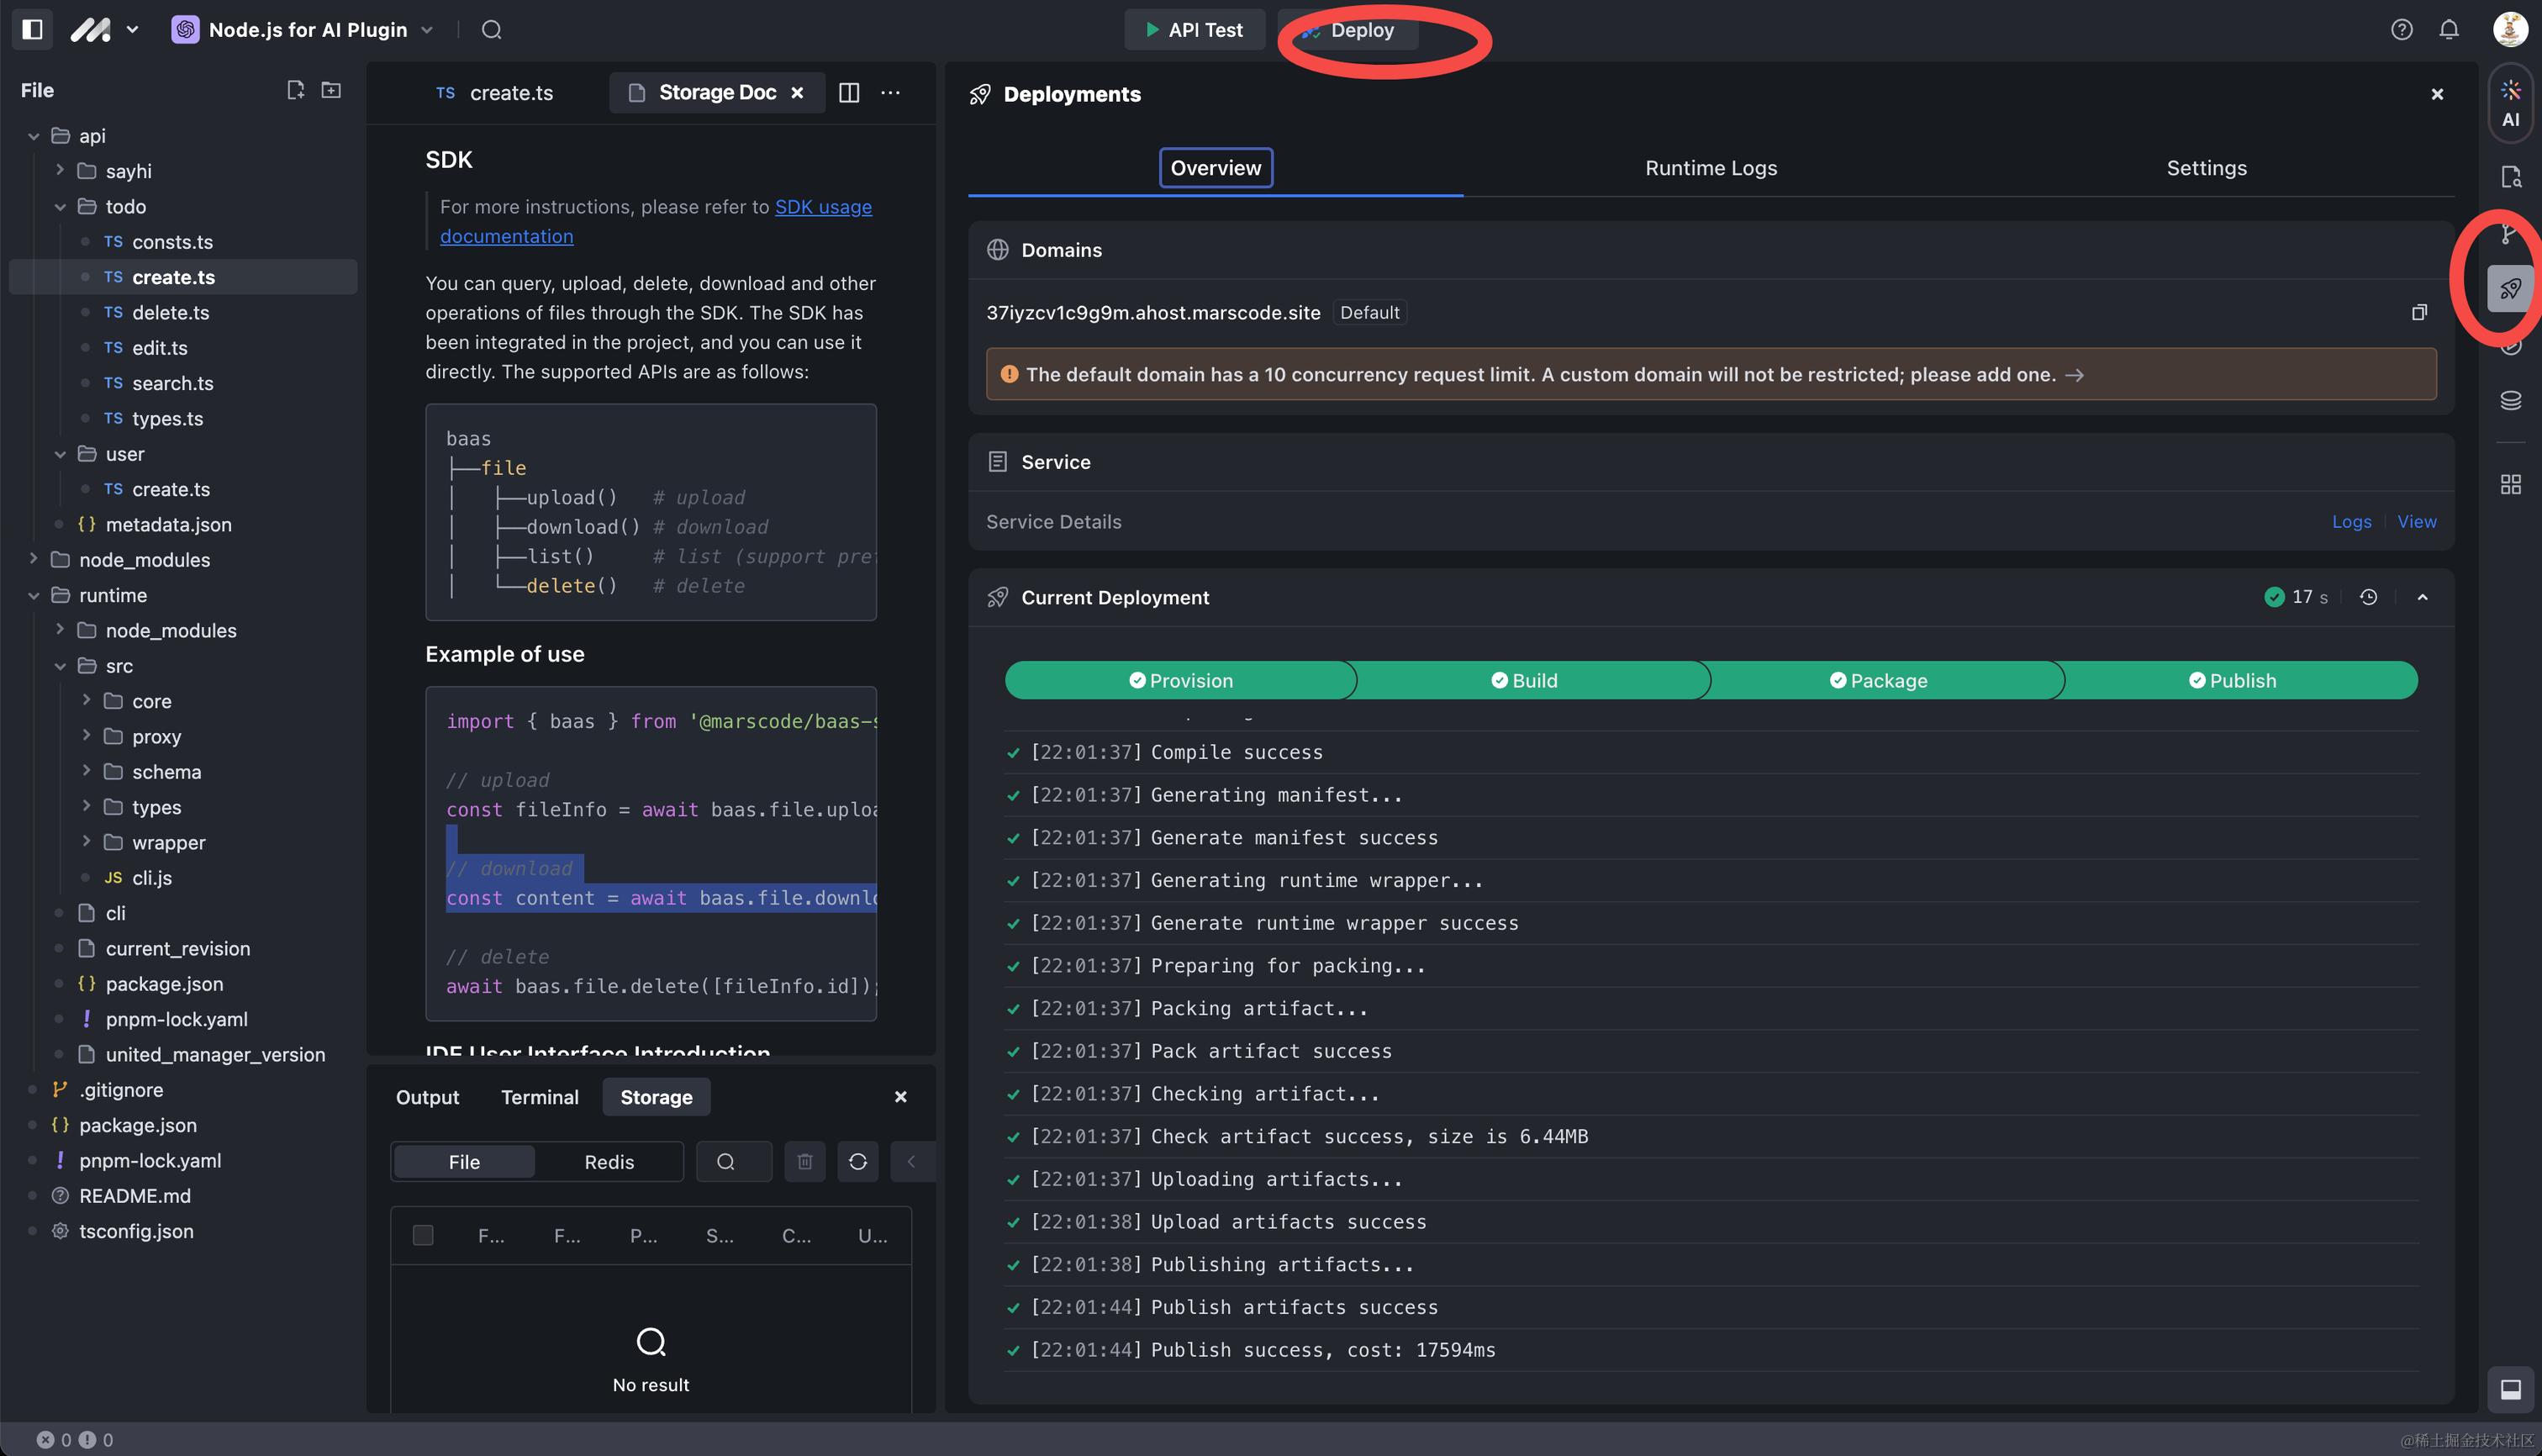Open the AI assistant panel icon
The width and height of the screenshot is (2542, 1456).
point(2510,104)
